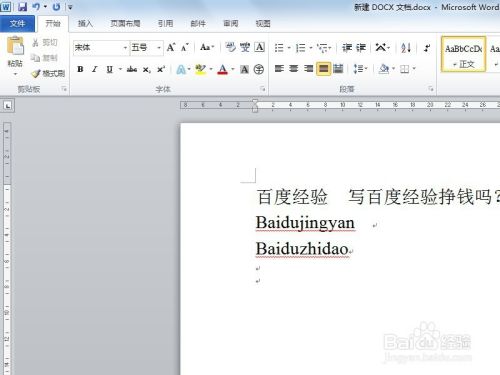The width and height of the screenshot is (500, 375).
Task: Switch to the 邮件 (Mailings) tab
Action: point(198,24)
